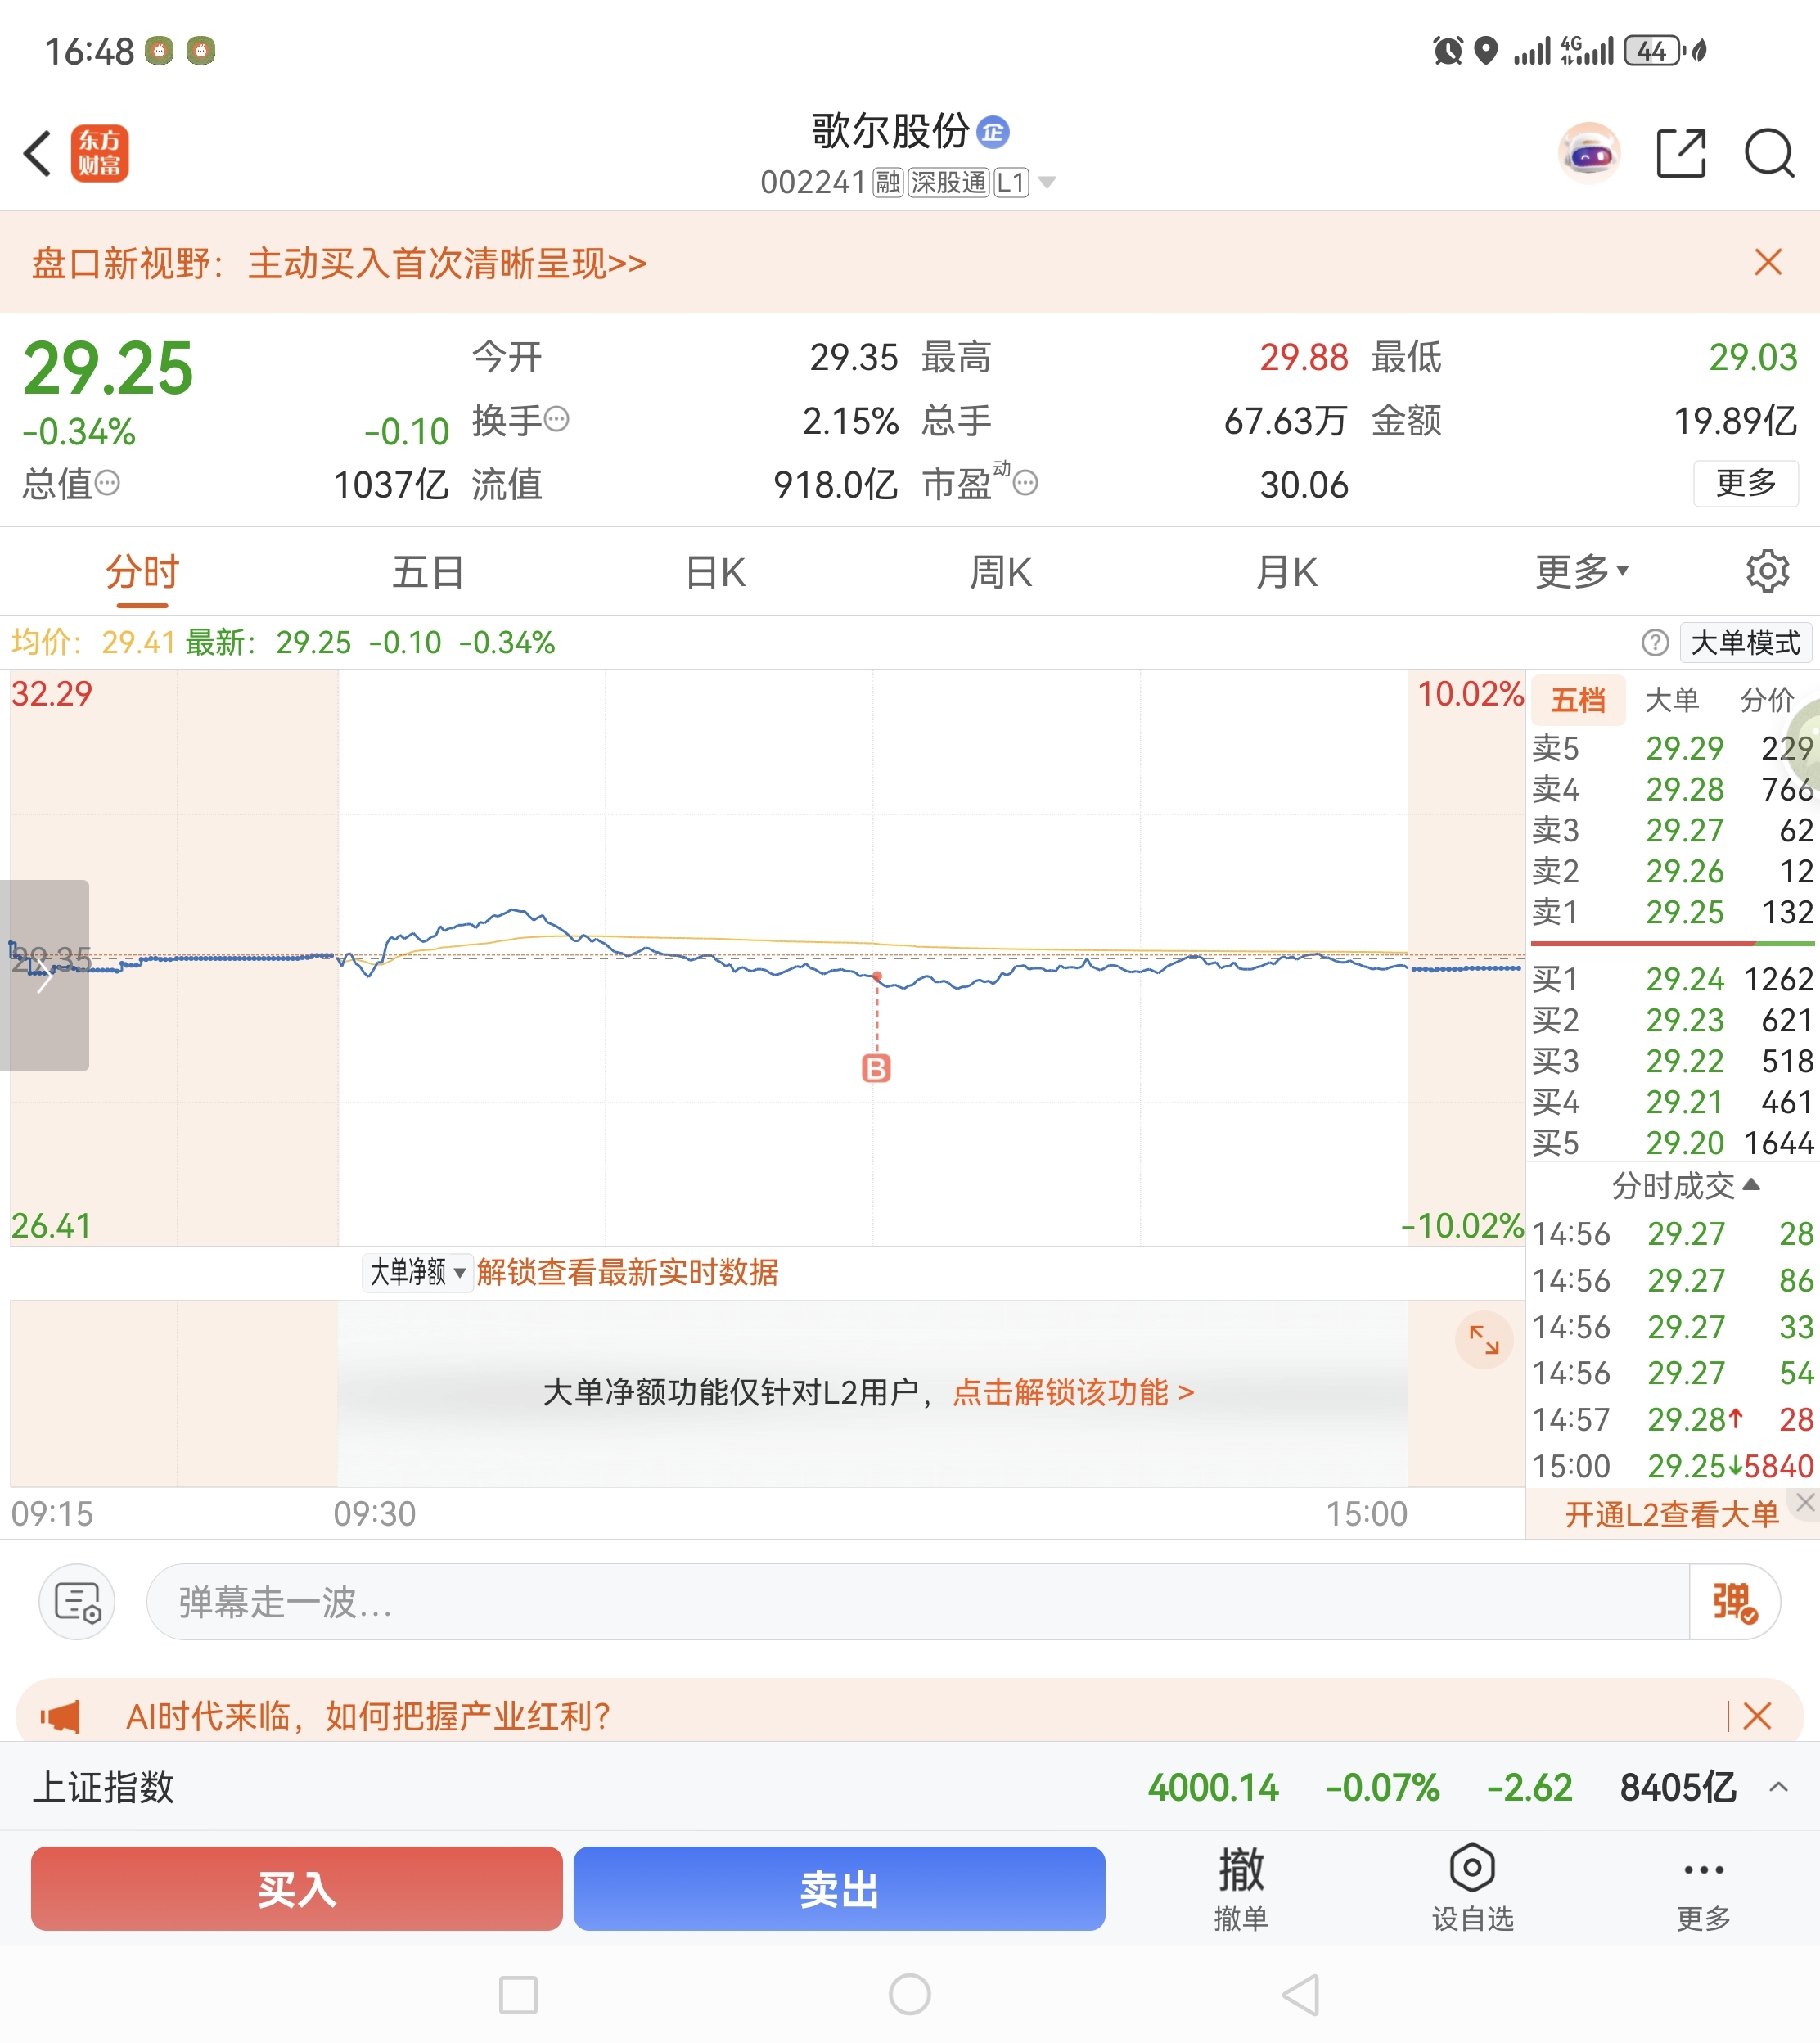Open the AI robot assistant icon

[1588, 153]
